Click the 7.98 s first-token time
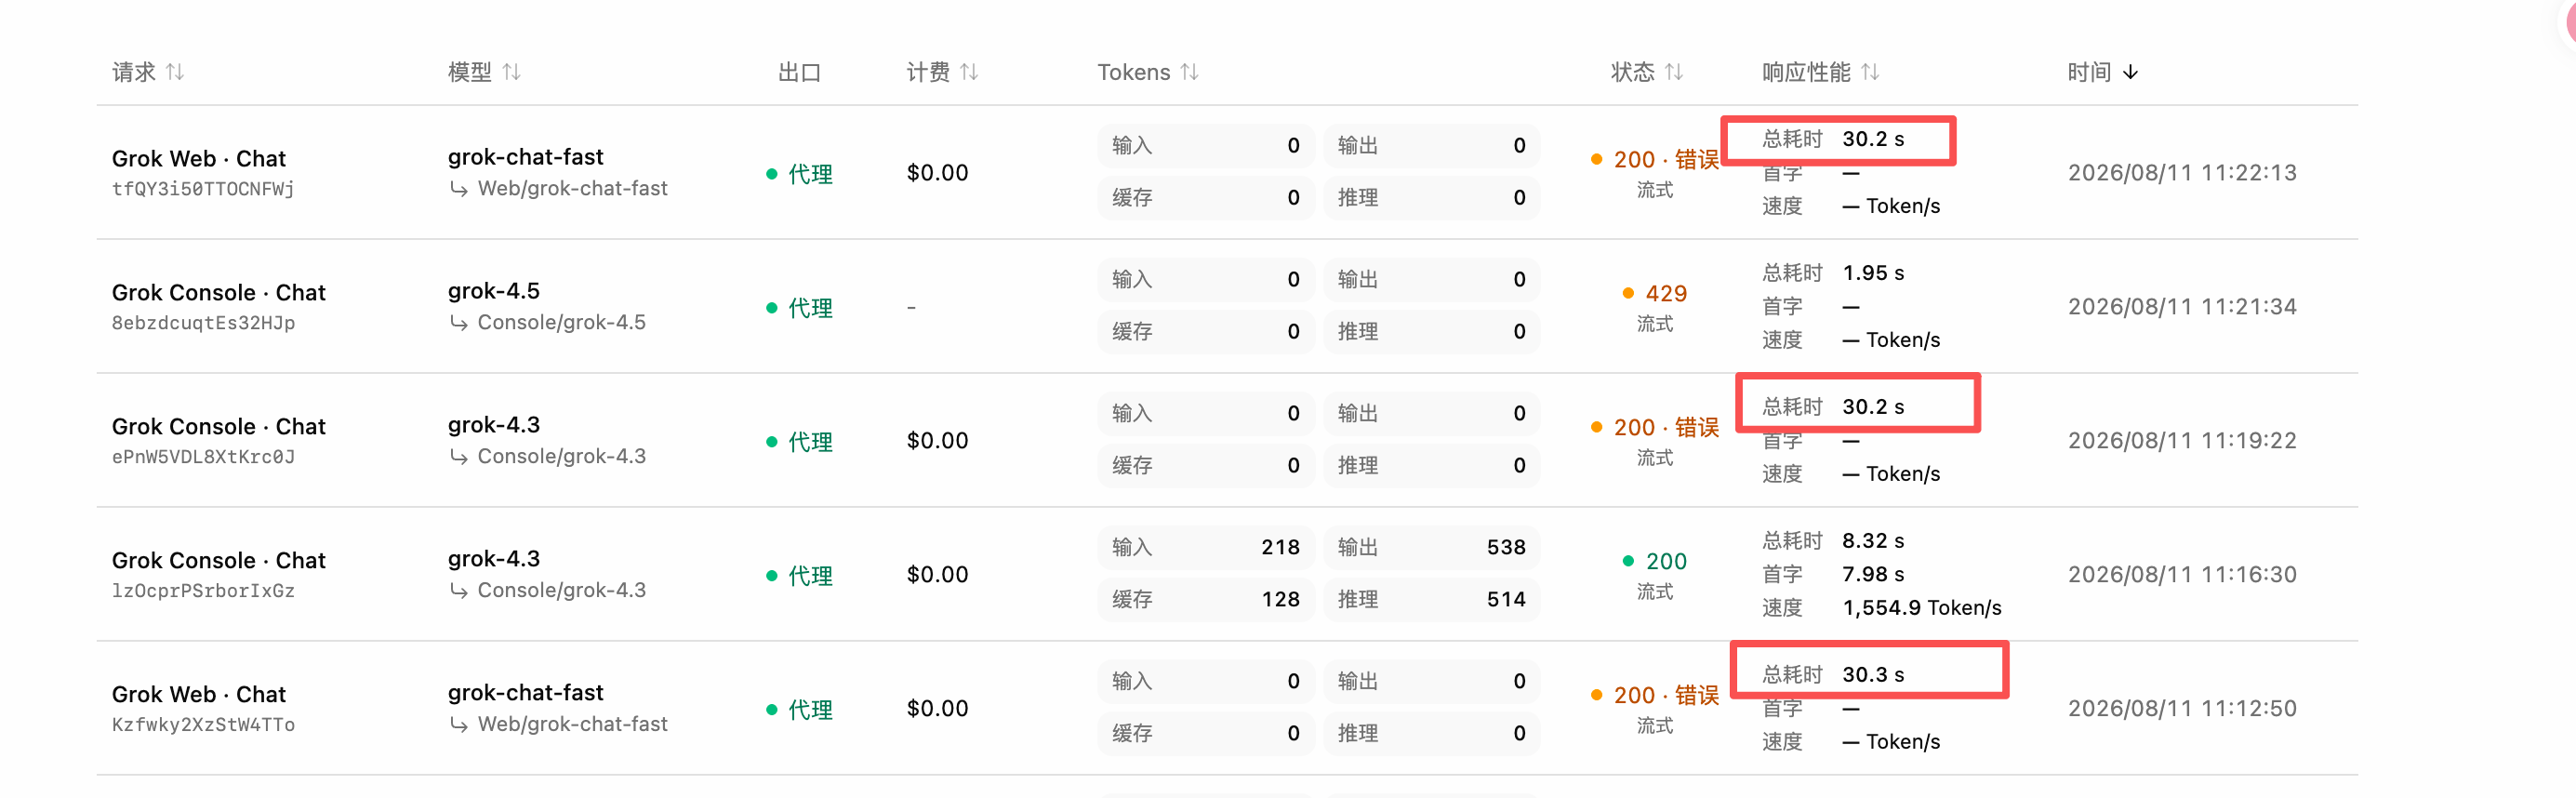Image resolution: width=2576 pixels, height=798 pixels. 1873,575
